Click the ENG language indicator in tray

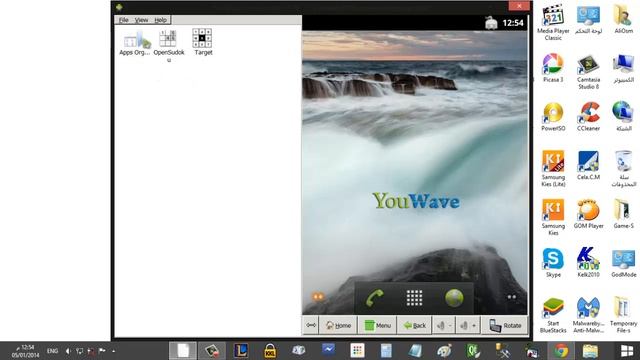click(x=52, y=351)
